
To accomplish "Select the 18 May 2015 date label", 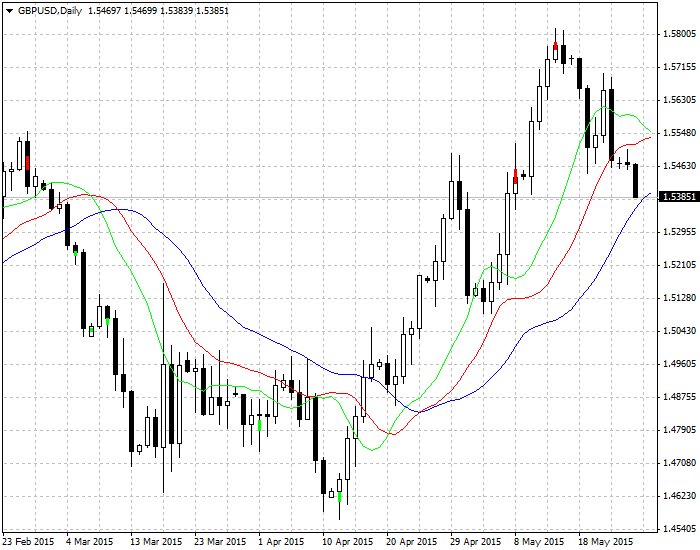I will (606, 541).
